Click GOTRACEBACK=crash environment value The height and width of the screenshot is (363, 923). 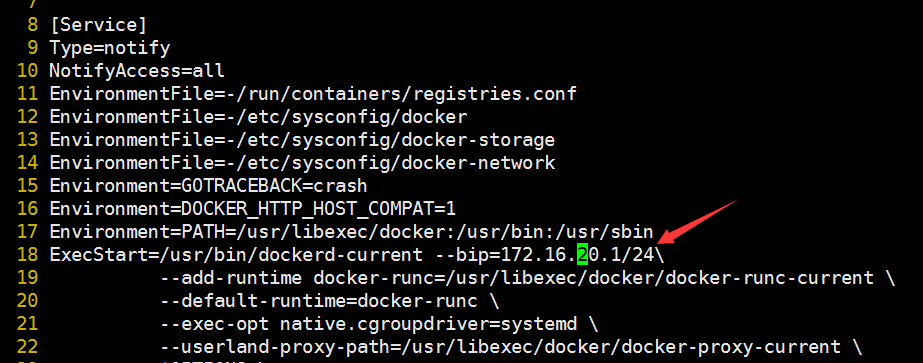tap(274, 186)
